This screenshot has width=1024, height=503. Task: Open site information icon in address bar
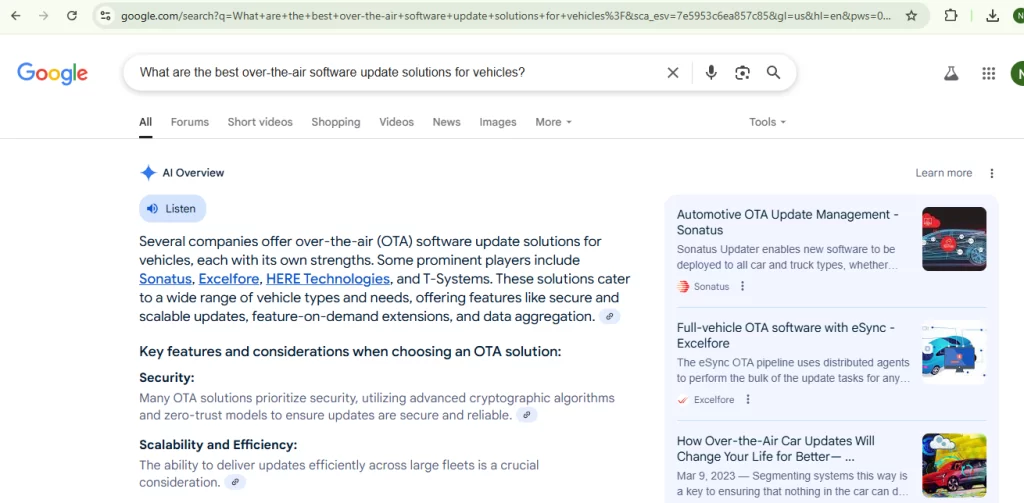[105, 16]
